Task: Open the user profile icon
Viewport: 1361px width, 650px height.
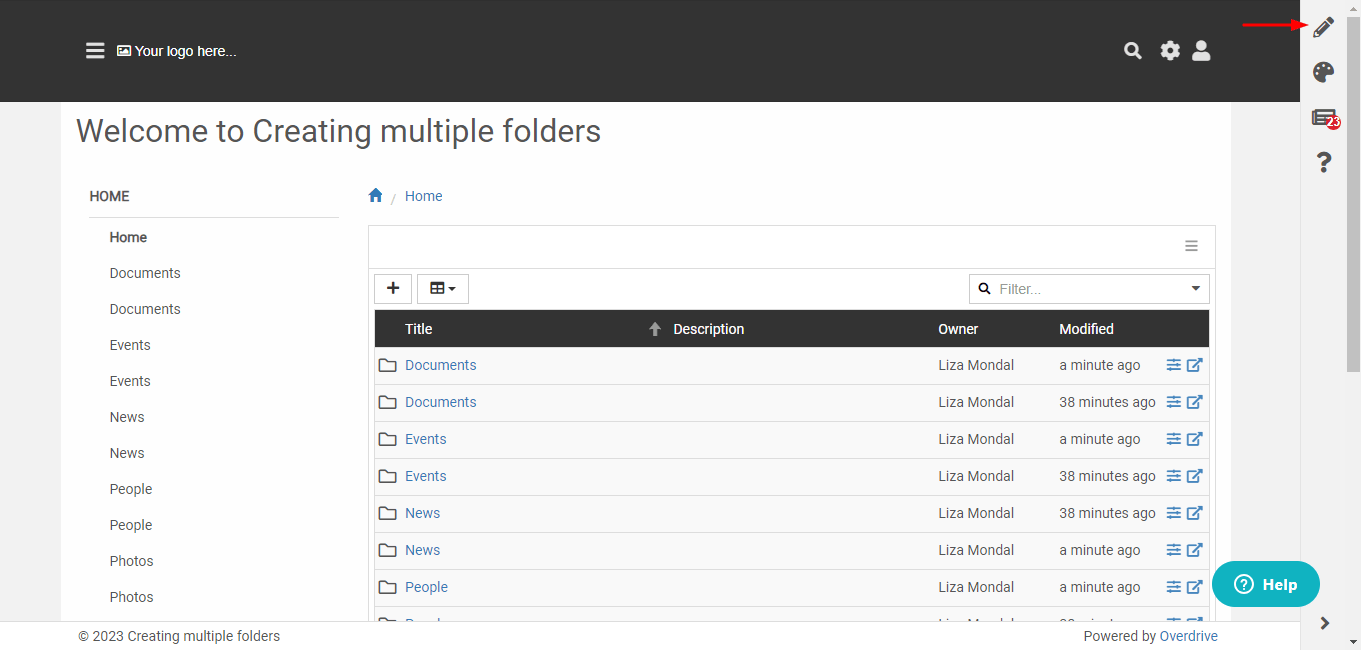Action: tap(1201, 50)
